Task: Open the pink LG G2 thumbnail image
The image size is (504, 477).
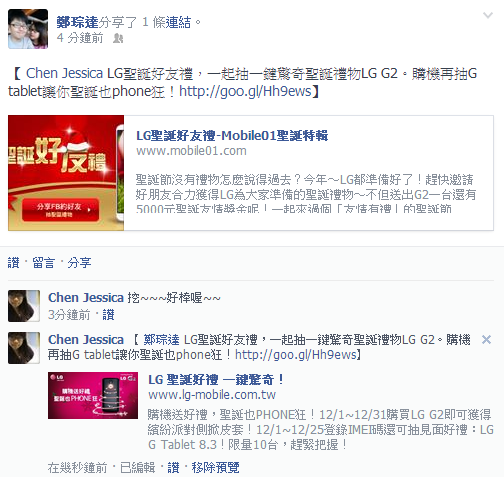Action: click(93, 395)
